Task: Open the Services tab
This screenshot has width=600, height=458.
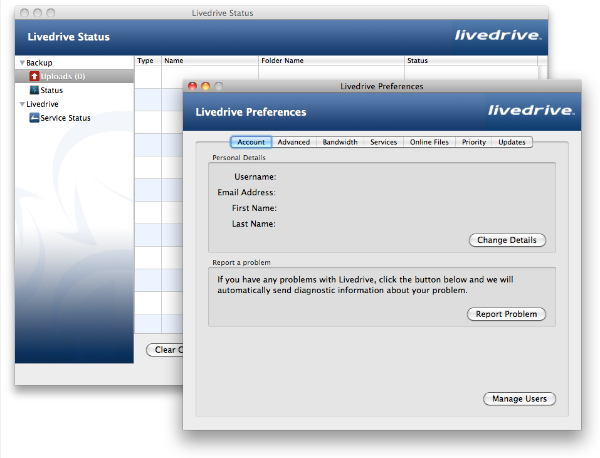Action: pos(383,142)
